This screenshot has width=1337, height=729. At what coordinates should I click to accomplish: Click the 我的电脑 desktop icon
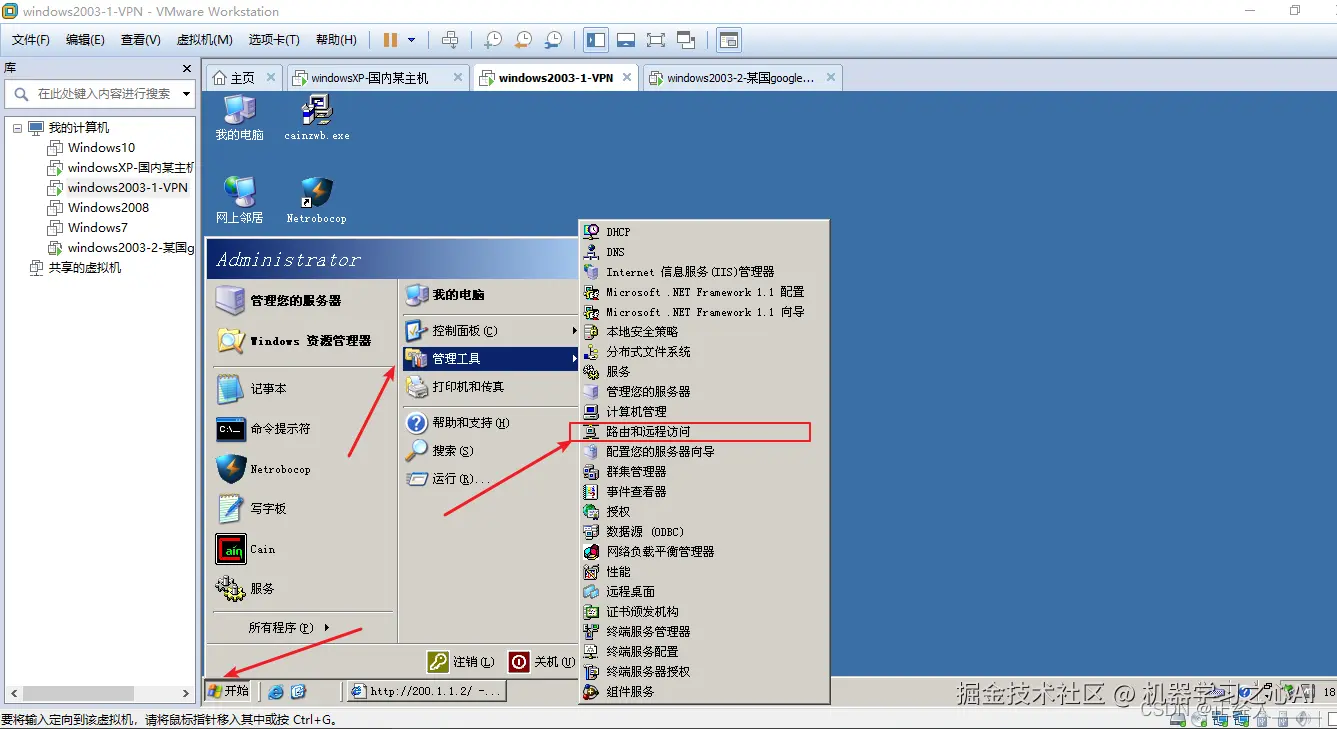coord(239,117)
